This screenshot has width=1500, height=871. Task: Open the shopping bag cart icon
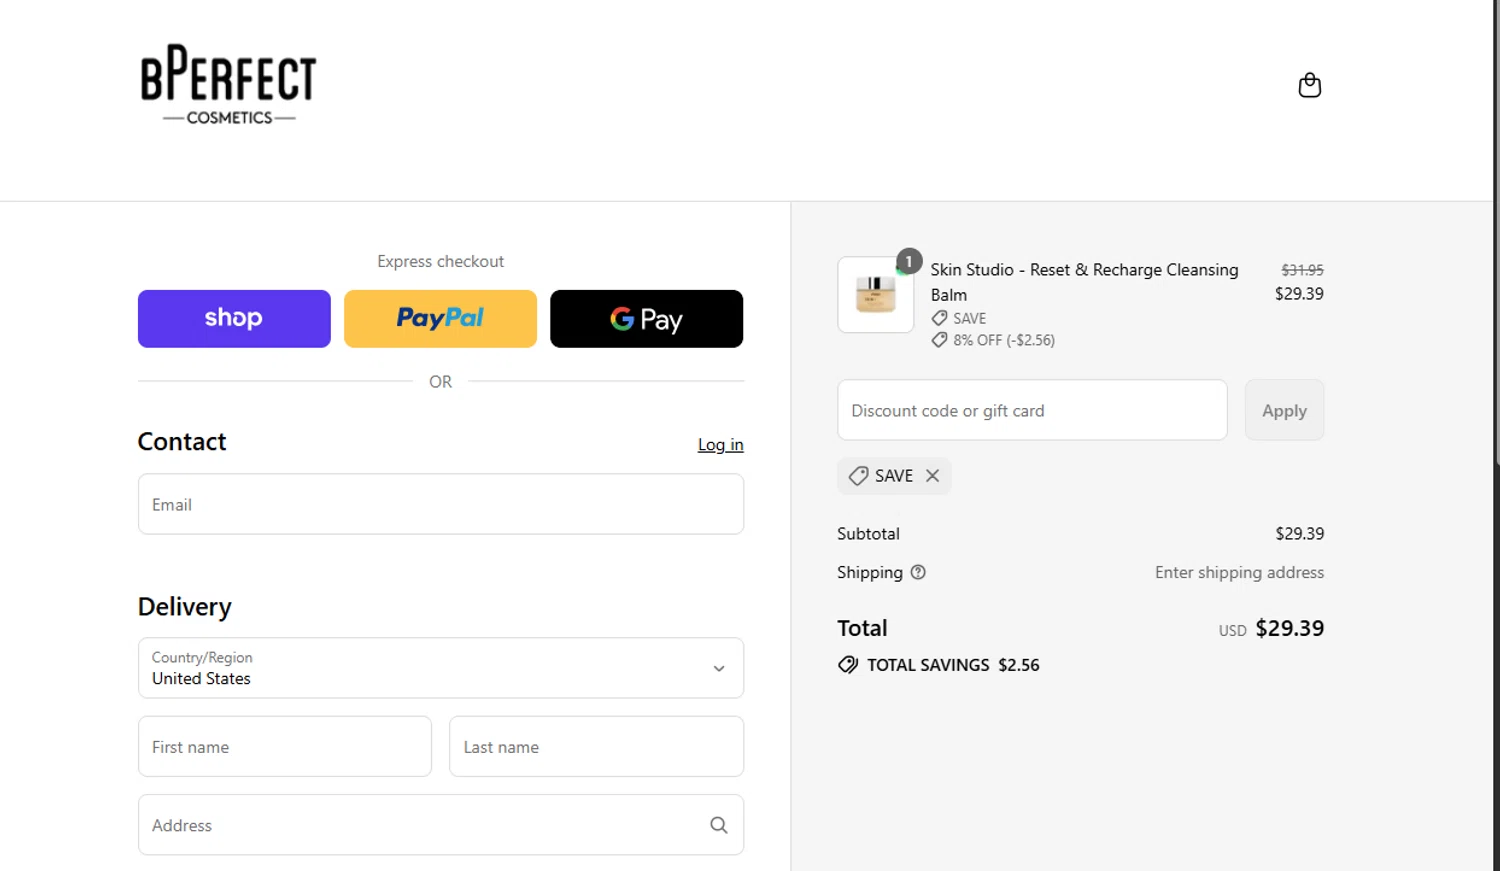point(1309,85)
